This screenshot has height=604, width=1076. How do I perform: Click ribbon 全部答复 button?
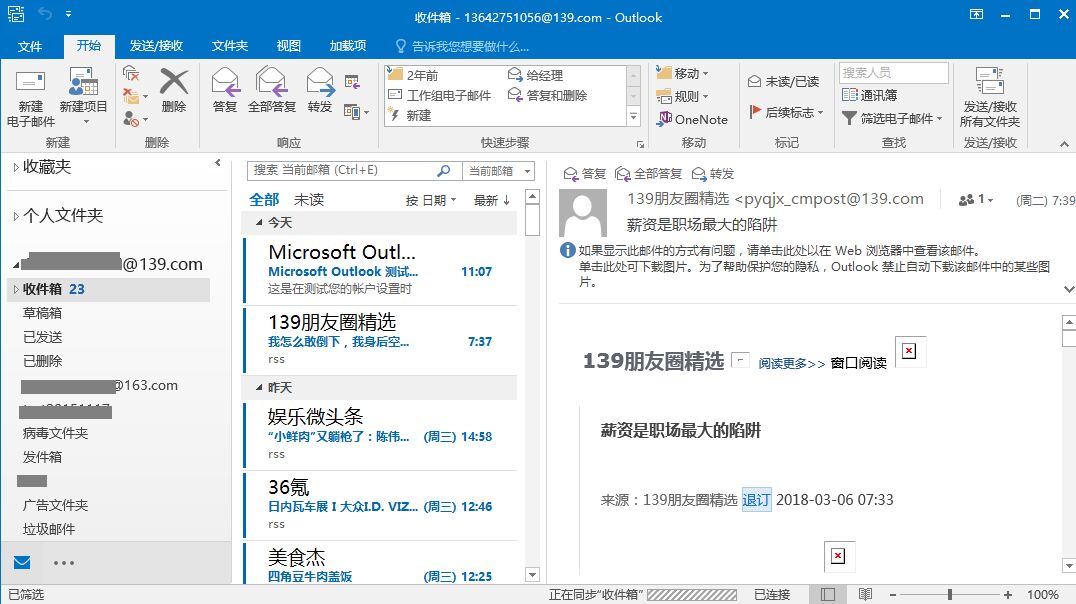click(272, 91)
